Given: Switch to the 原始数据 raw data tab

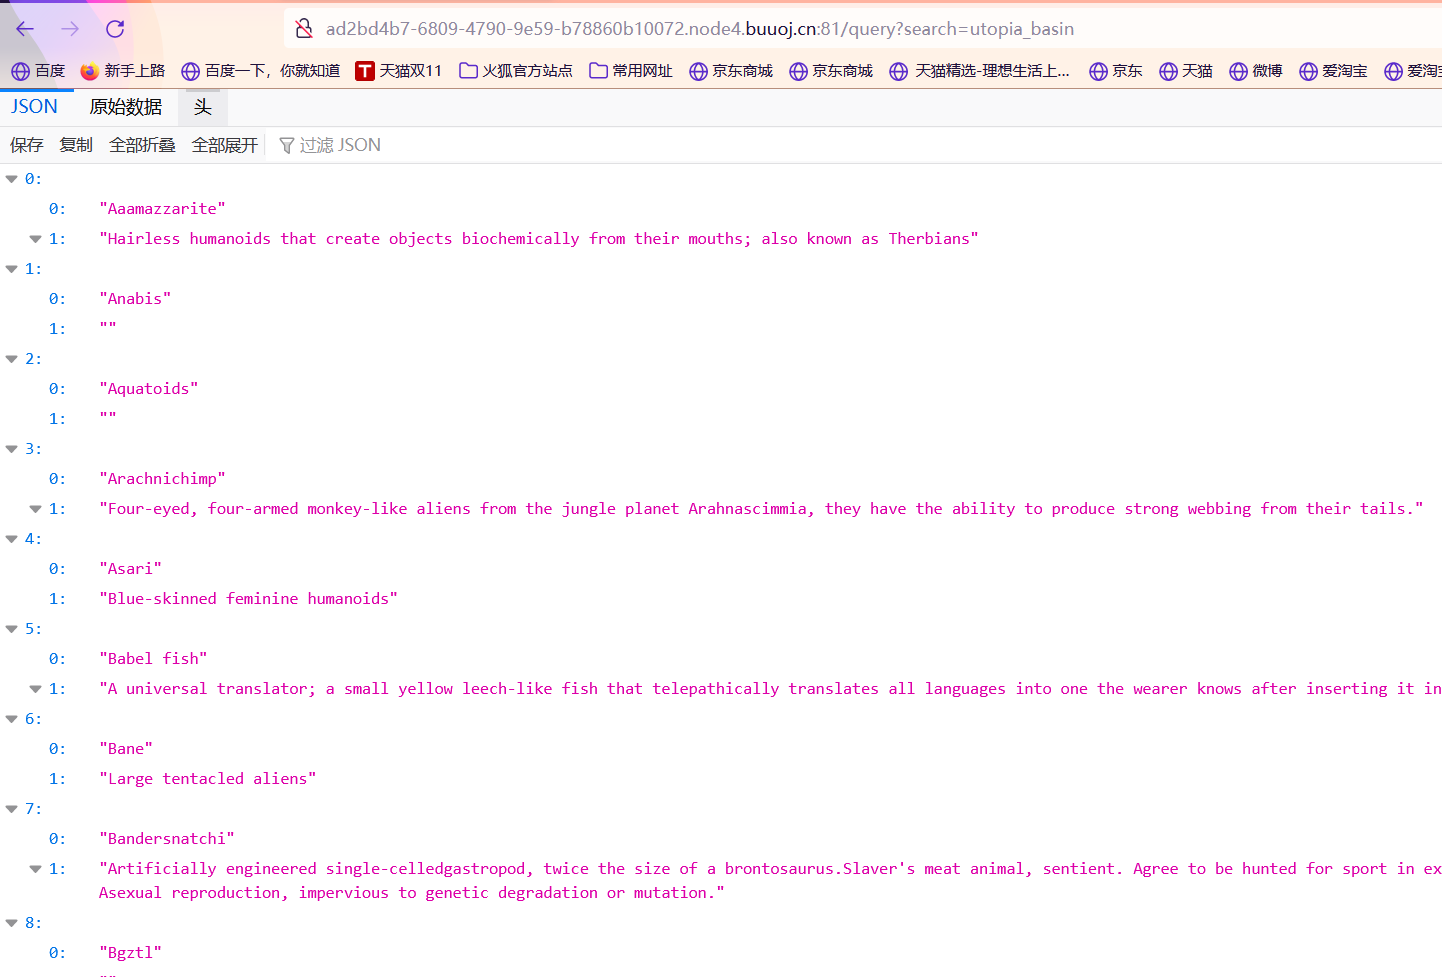Looking at the screenshot, I should click(126, 107).
